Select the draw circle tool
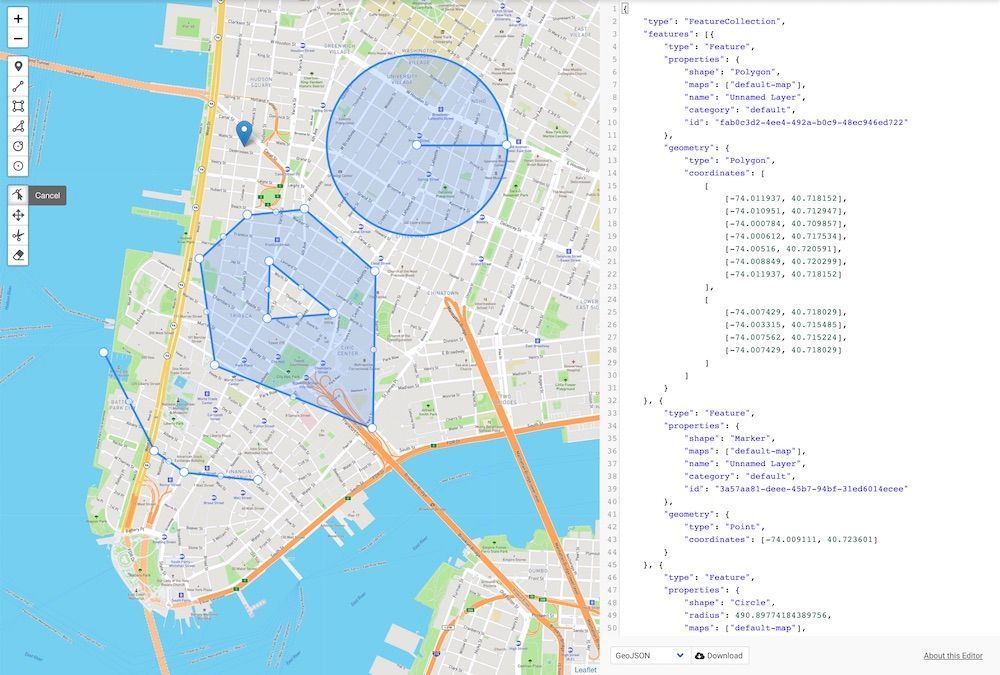 pos(18,145)
